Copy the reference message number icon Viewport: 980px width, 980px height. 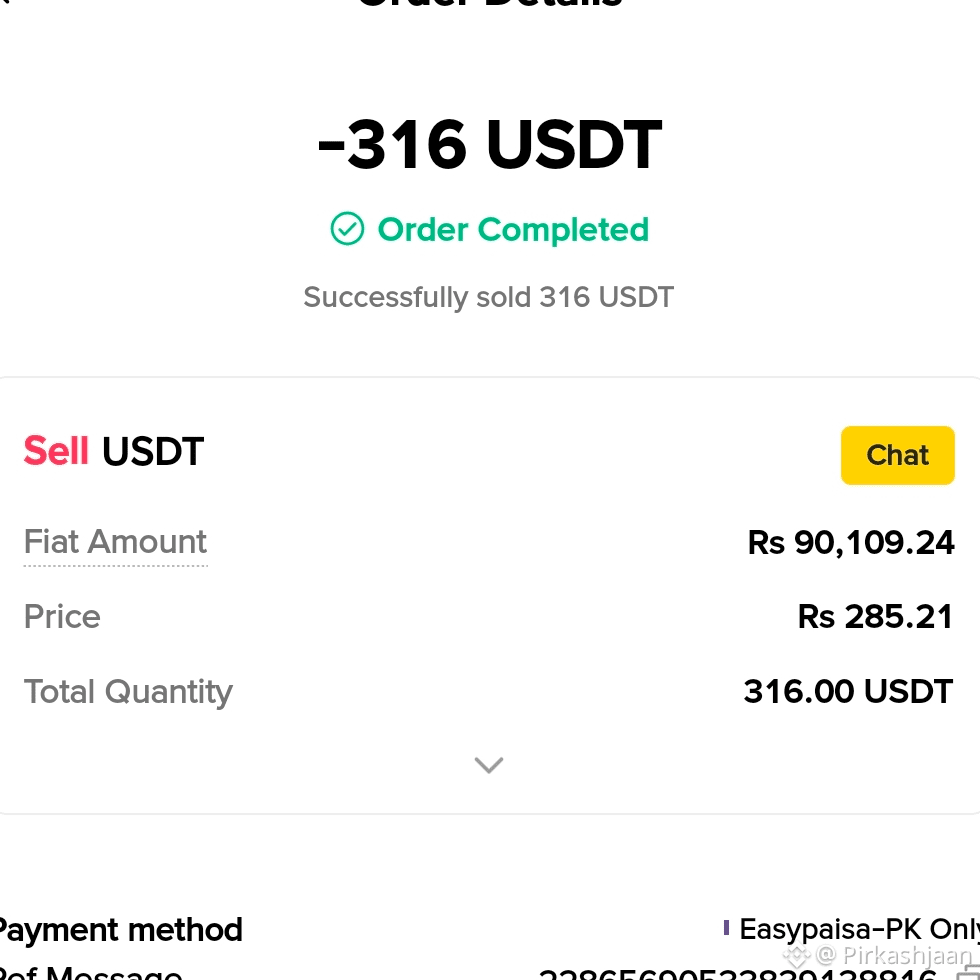pyautogui.click(x=968, y=974)
